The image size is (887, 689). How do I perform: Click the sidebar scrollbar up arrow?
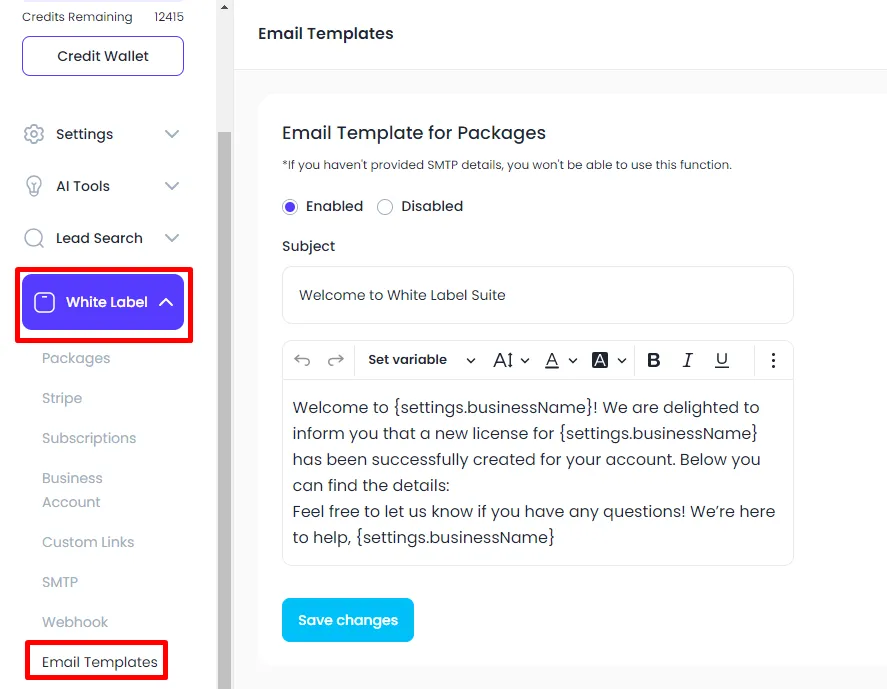[225, 7]
